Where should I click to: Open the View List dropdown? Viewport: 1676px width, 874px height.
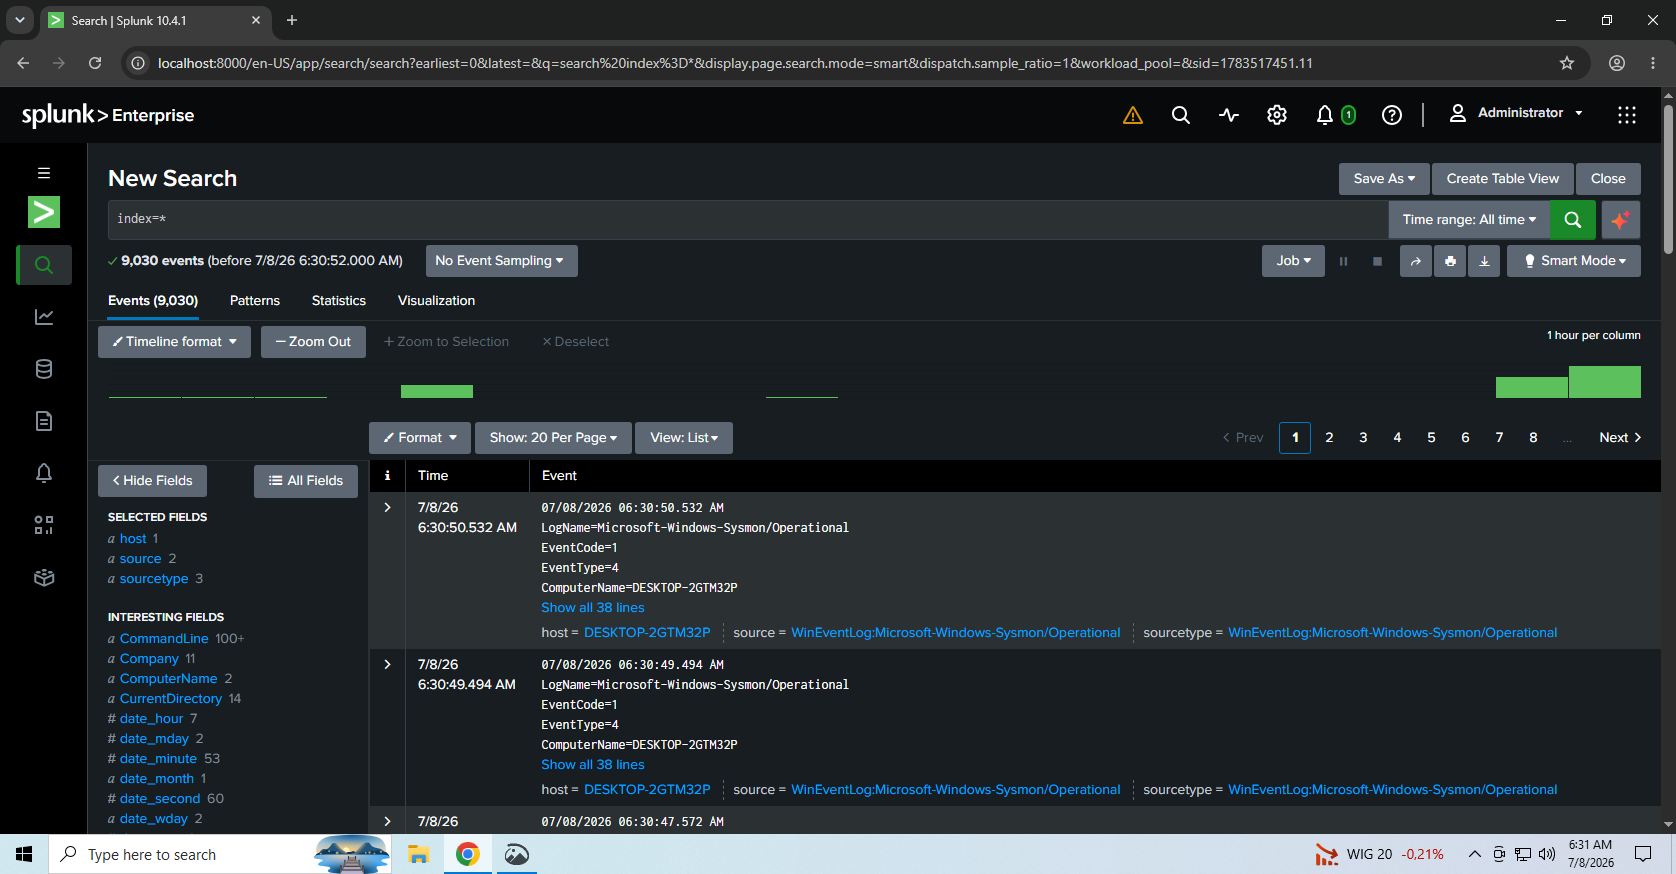[x=684, y=438]
